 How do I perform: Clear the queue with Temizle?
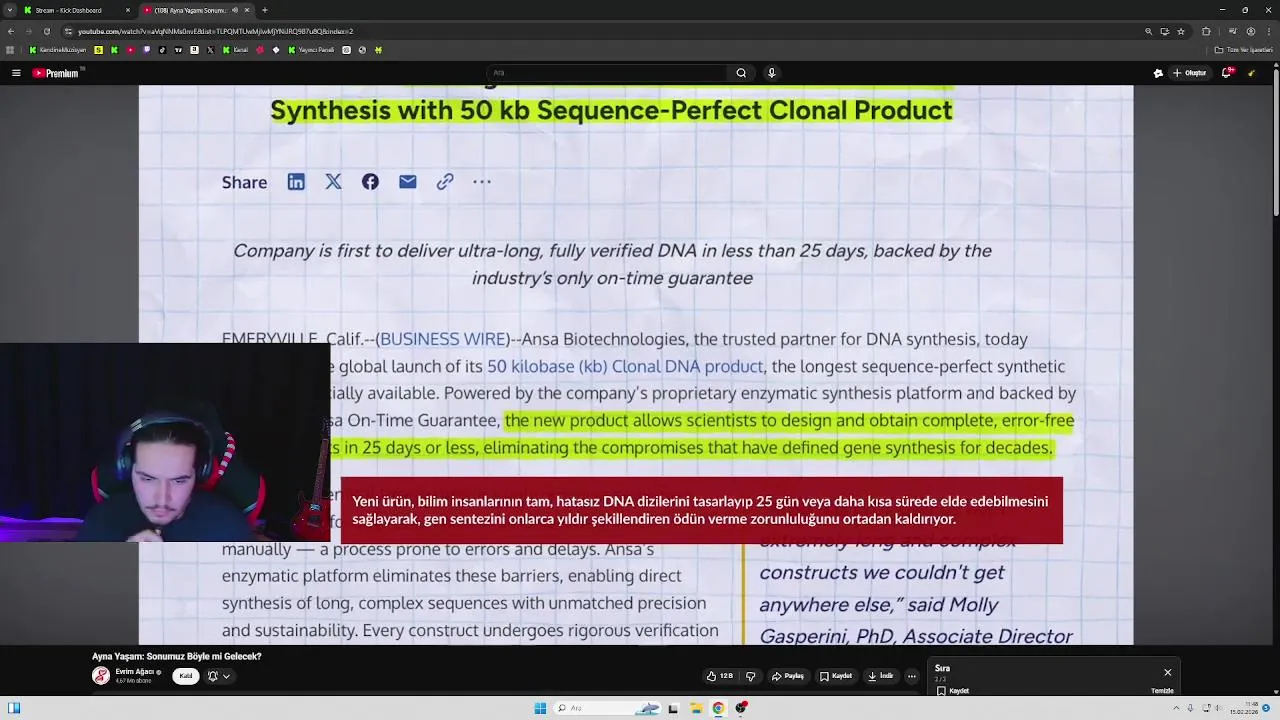point(1162,690)
